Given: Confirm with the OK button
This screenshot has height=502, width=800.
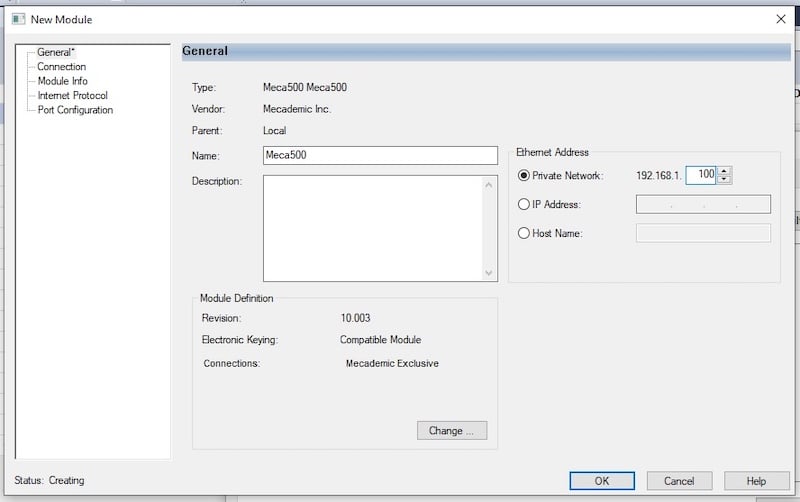Looking at the screenshot, I should [602, 481].
